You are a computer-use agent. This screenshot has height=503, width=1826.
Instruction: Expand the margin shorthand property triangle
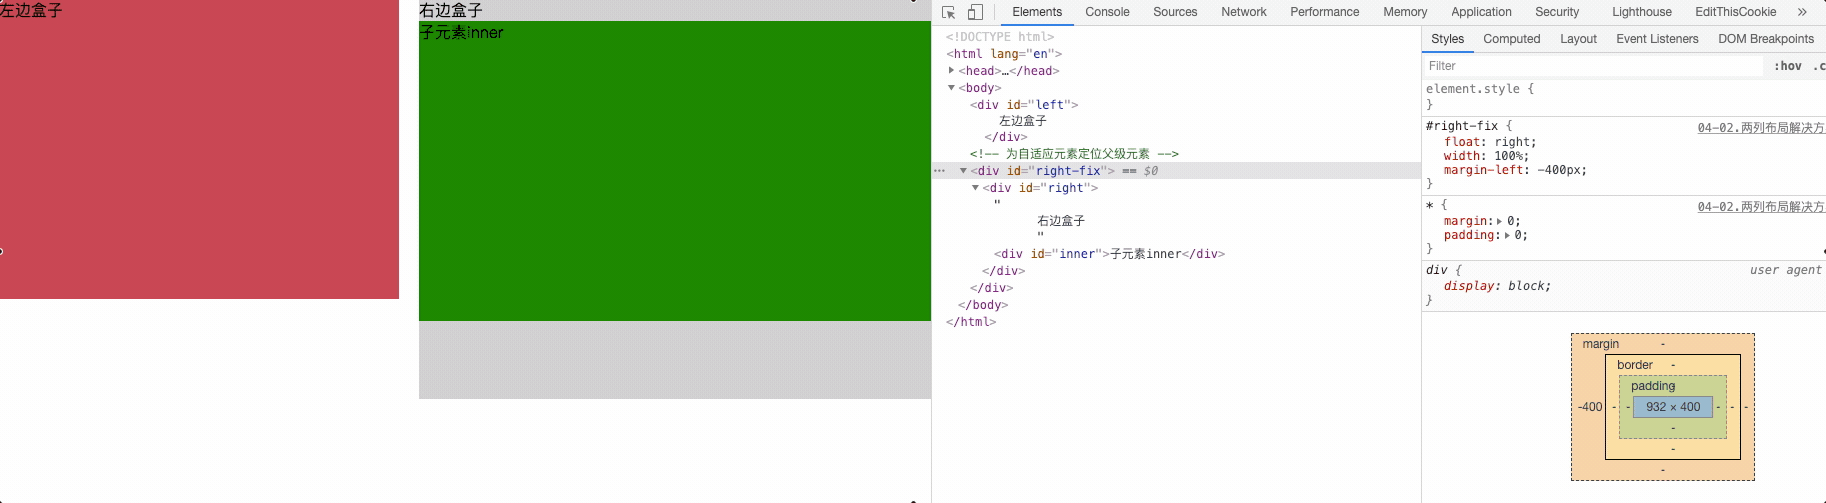click(x=1499, y=221)
